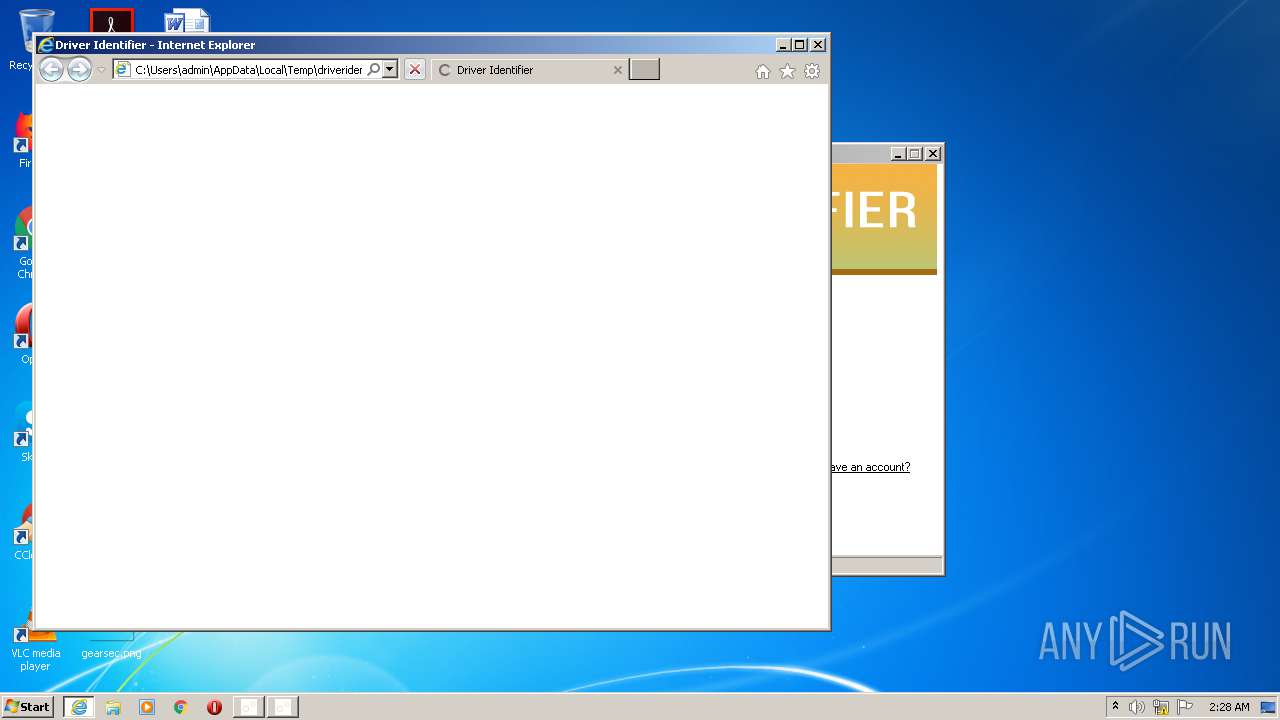This screenshot has height=720, width=1280.
Task: Open the network tray icon
Action: pyautogui.click(x=1161, y=707)
